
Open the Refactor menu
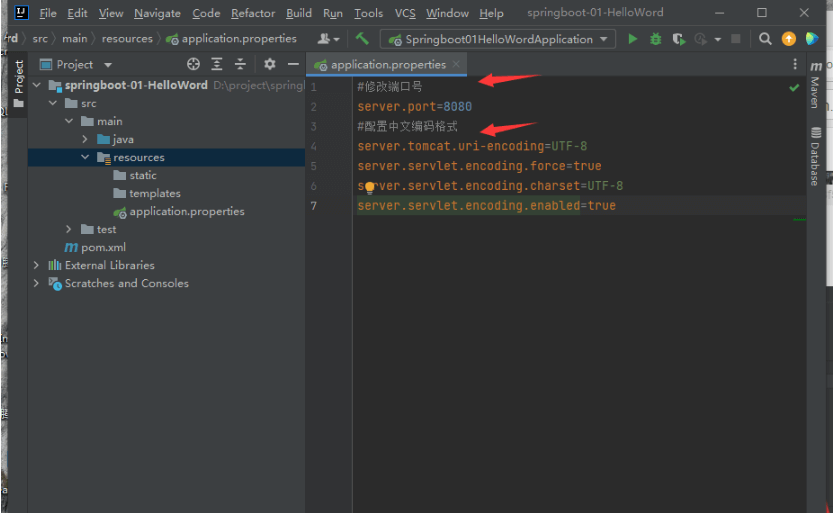(x=253, y=13)
